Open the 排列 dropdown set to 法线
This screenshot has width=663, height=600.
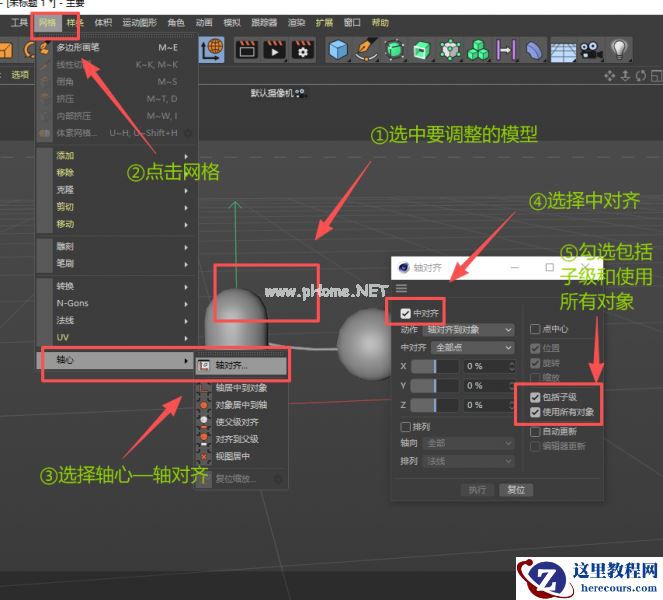469,461
